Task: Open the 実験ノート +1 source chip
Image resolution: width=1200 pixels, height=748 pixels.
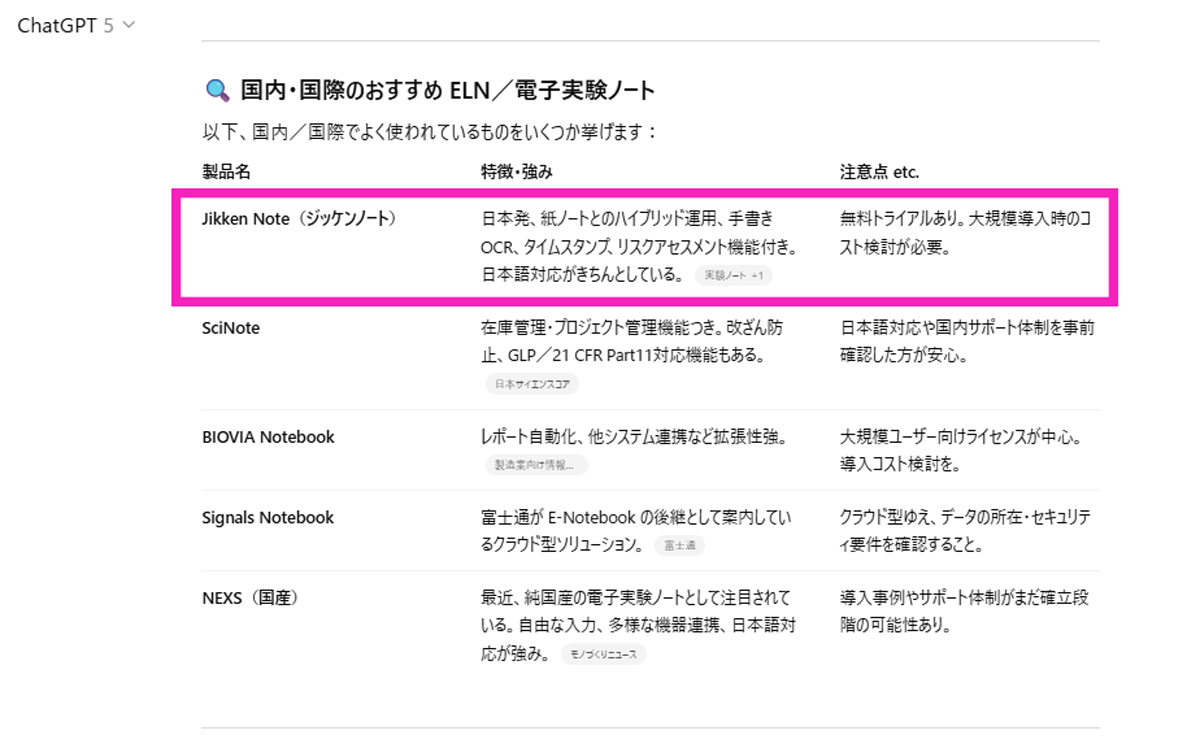Action: (x=734, y=275)
